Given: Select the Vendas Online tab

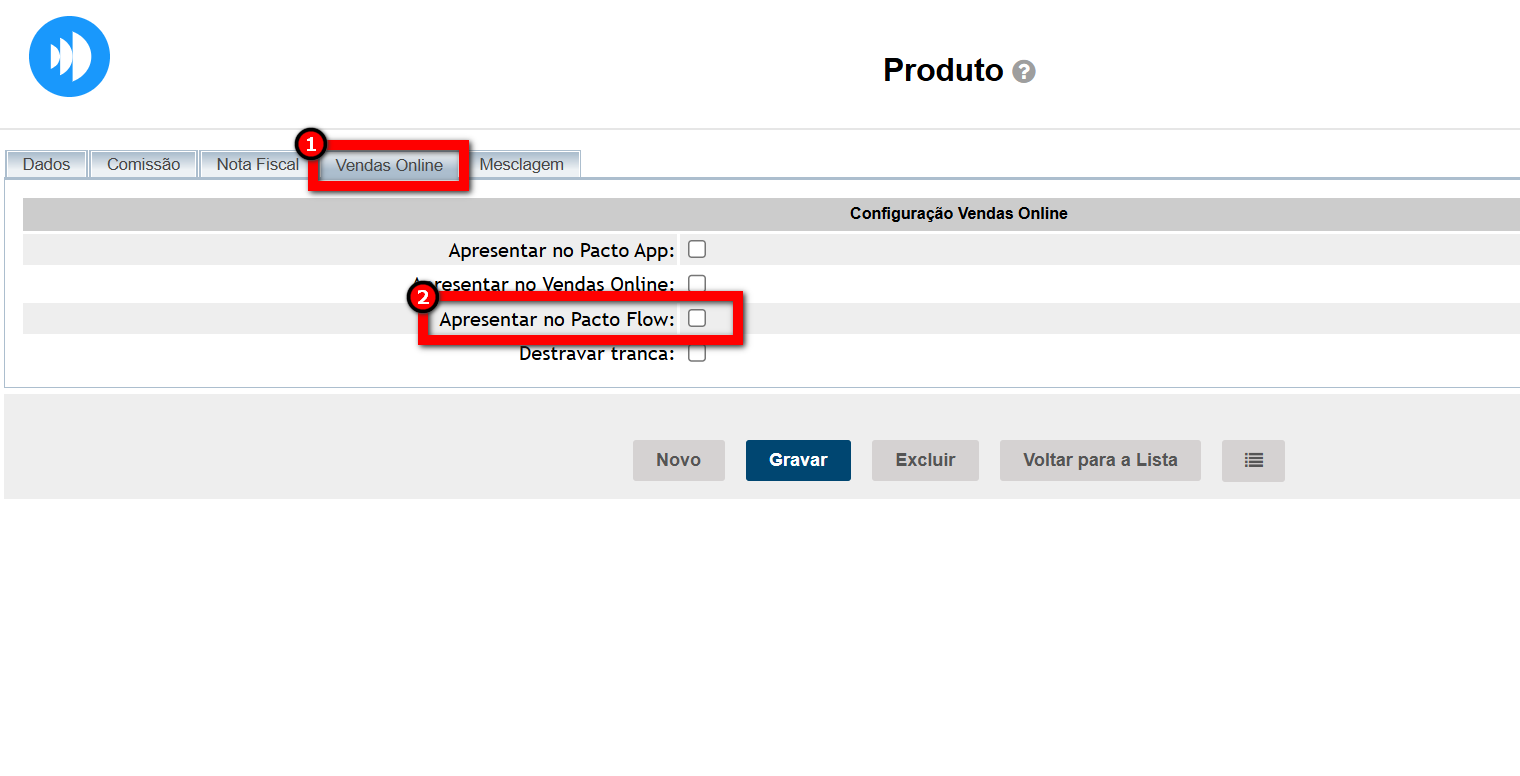Looking at the screenshot, I should point(389,165).
